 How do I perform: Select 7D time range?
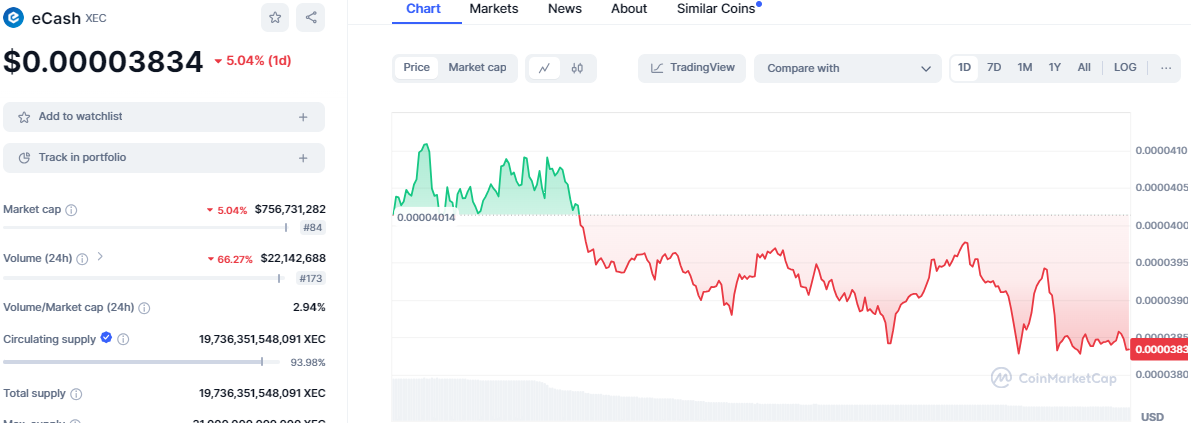[x=994, y=68]
